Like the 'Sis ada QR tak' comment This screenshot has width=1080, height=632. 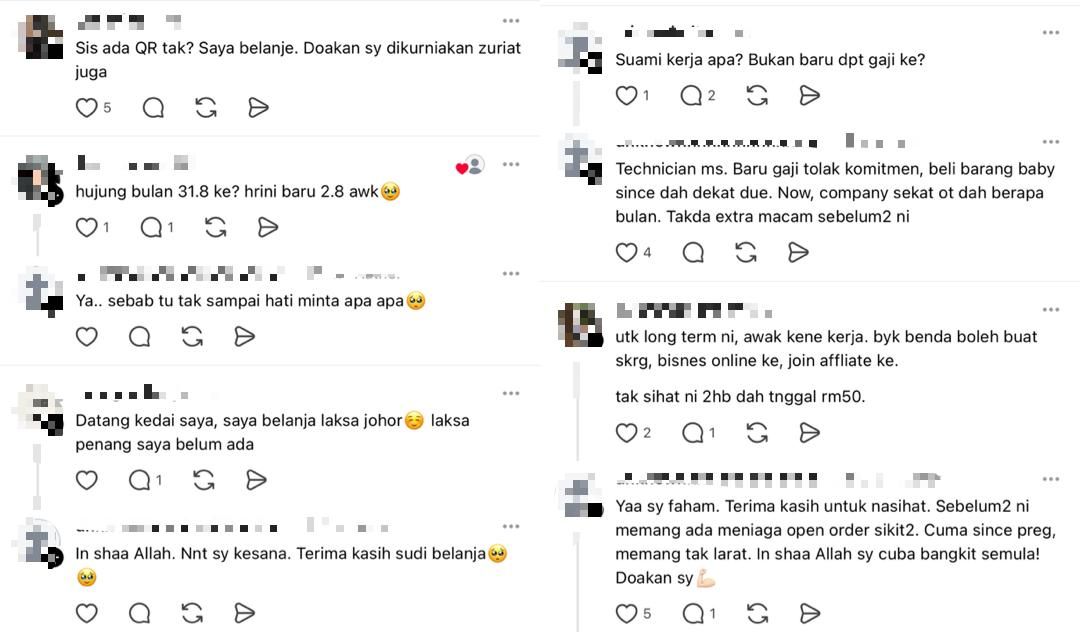click(86, 107)
